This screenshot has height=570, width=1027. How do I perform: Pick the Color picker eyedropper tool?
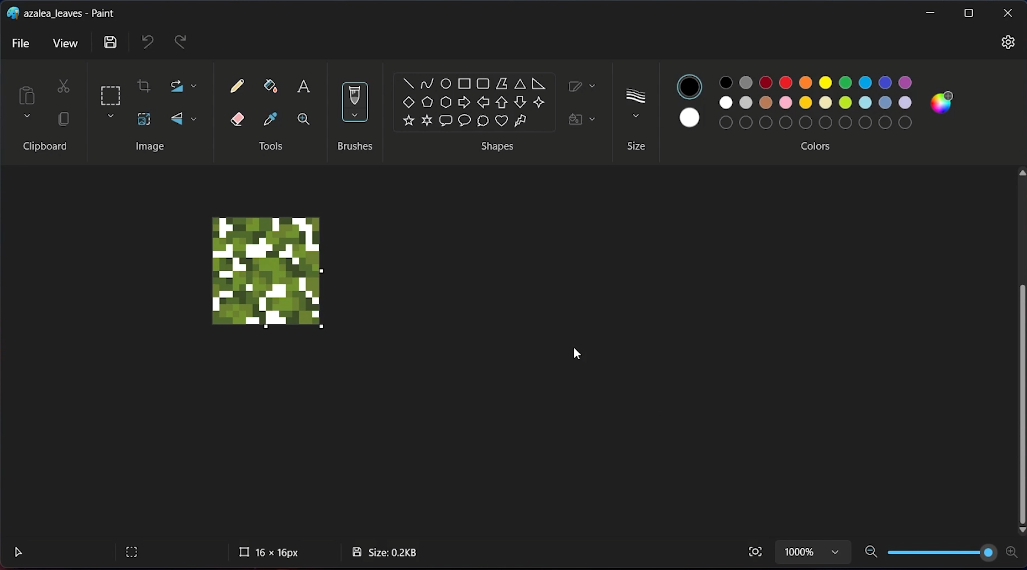point(270,119)
